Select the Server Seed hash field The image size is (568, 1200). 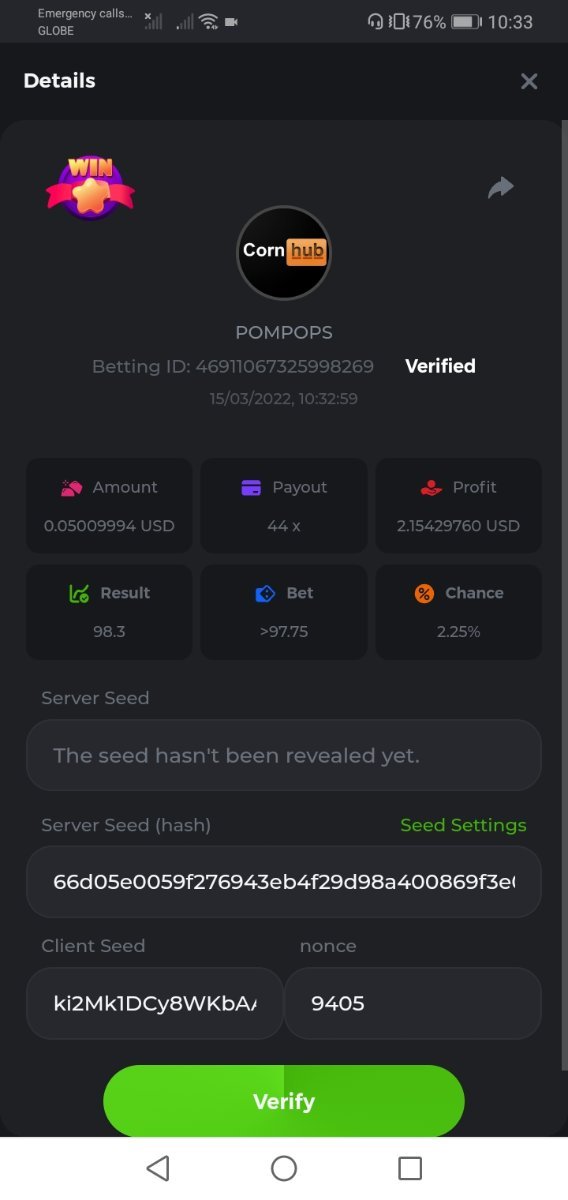(x=284, y=882)
